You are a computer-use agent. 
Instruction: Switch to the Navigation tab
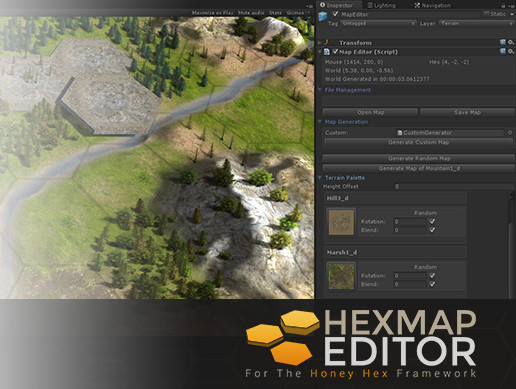click(x=432, y=5)
